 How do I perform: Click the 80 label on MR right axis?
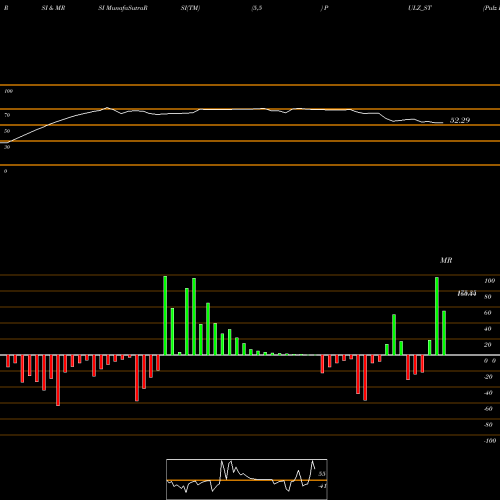[488, 297]
